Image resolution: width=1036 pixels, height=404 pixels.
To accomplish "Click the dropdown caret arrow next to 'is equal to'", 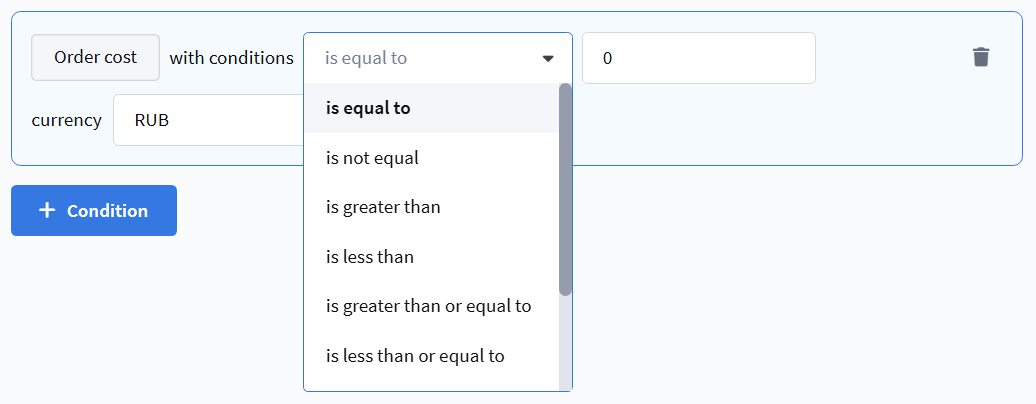I will [547, 58].
